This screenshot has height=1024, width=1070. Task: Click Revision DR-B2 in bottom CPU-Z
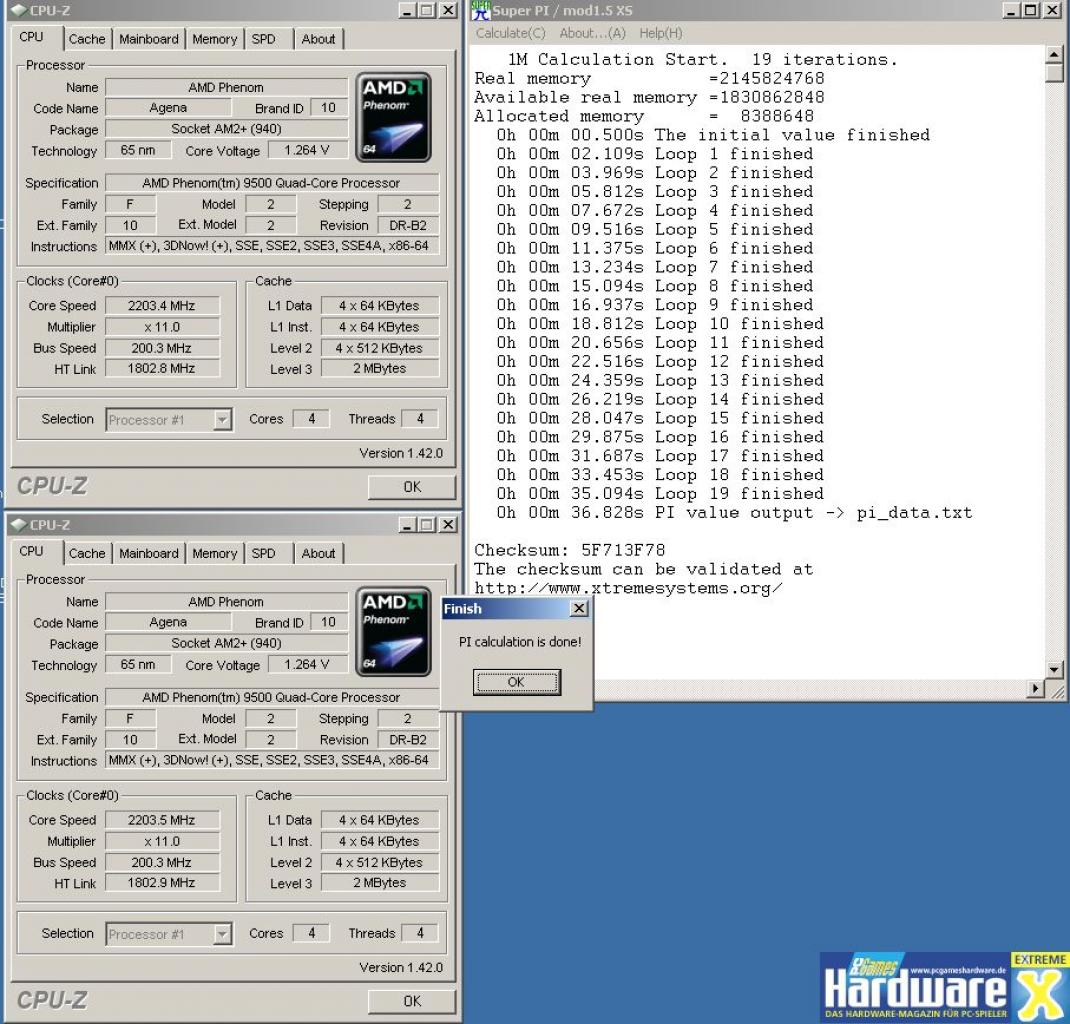coord(408,740)
